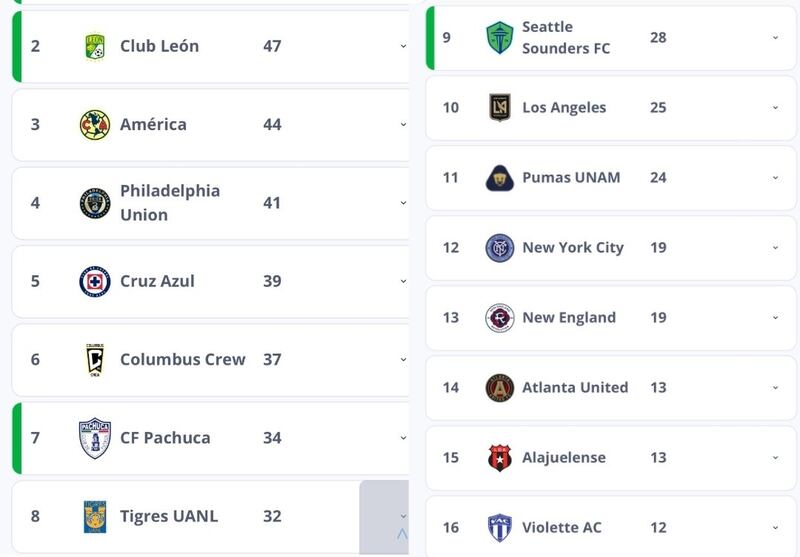Click the Philadelphia Union crest icon

click(x=95, y=203)
